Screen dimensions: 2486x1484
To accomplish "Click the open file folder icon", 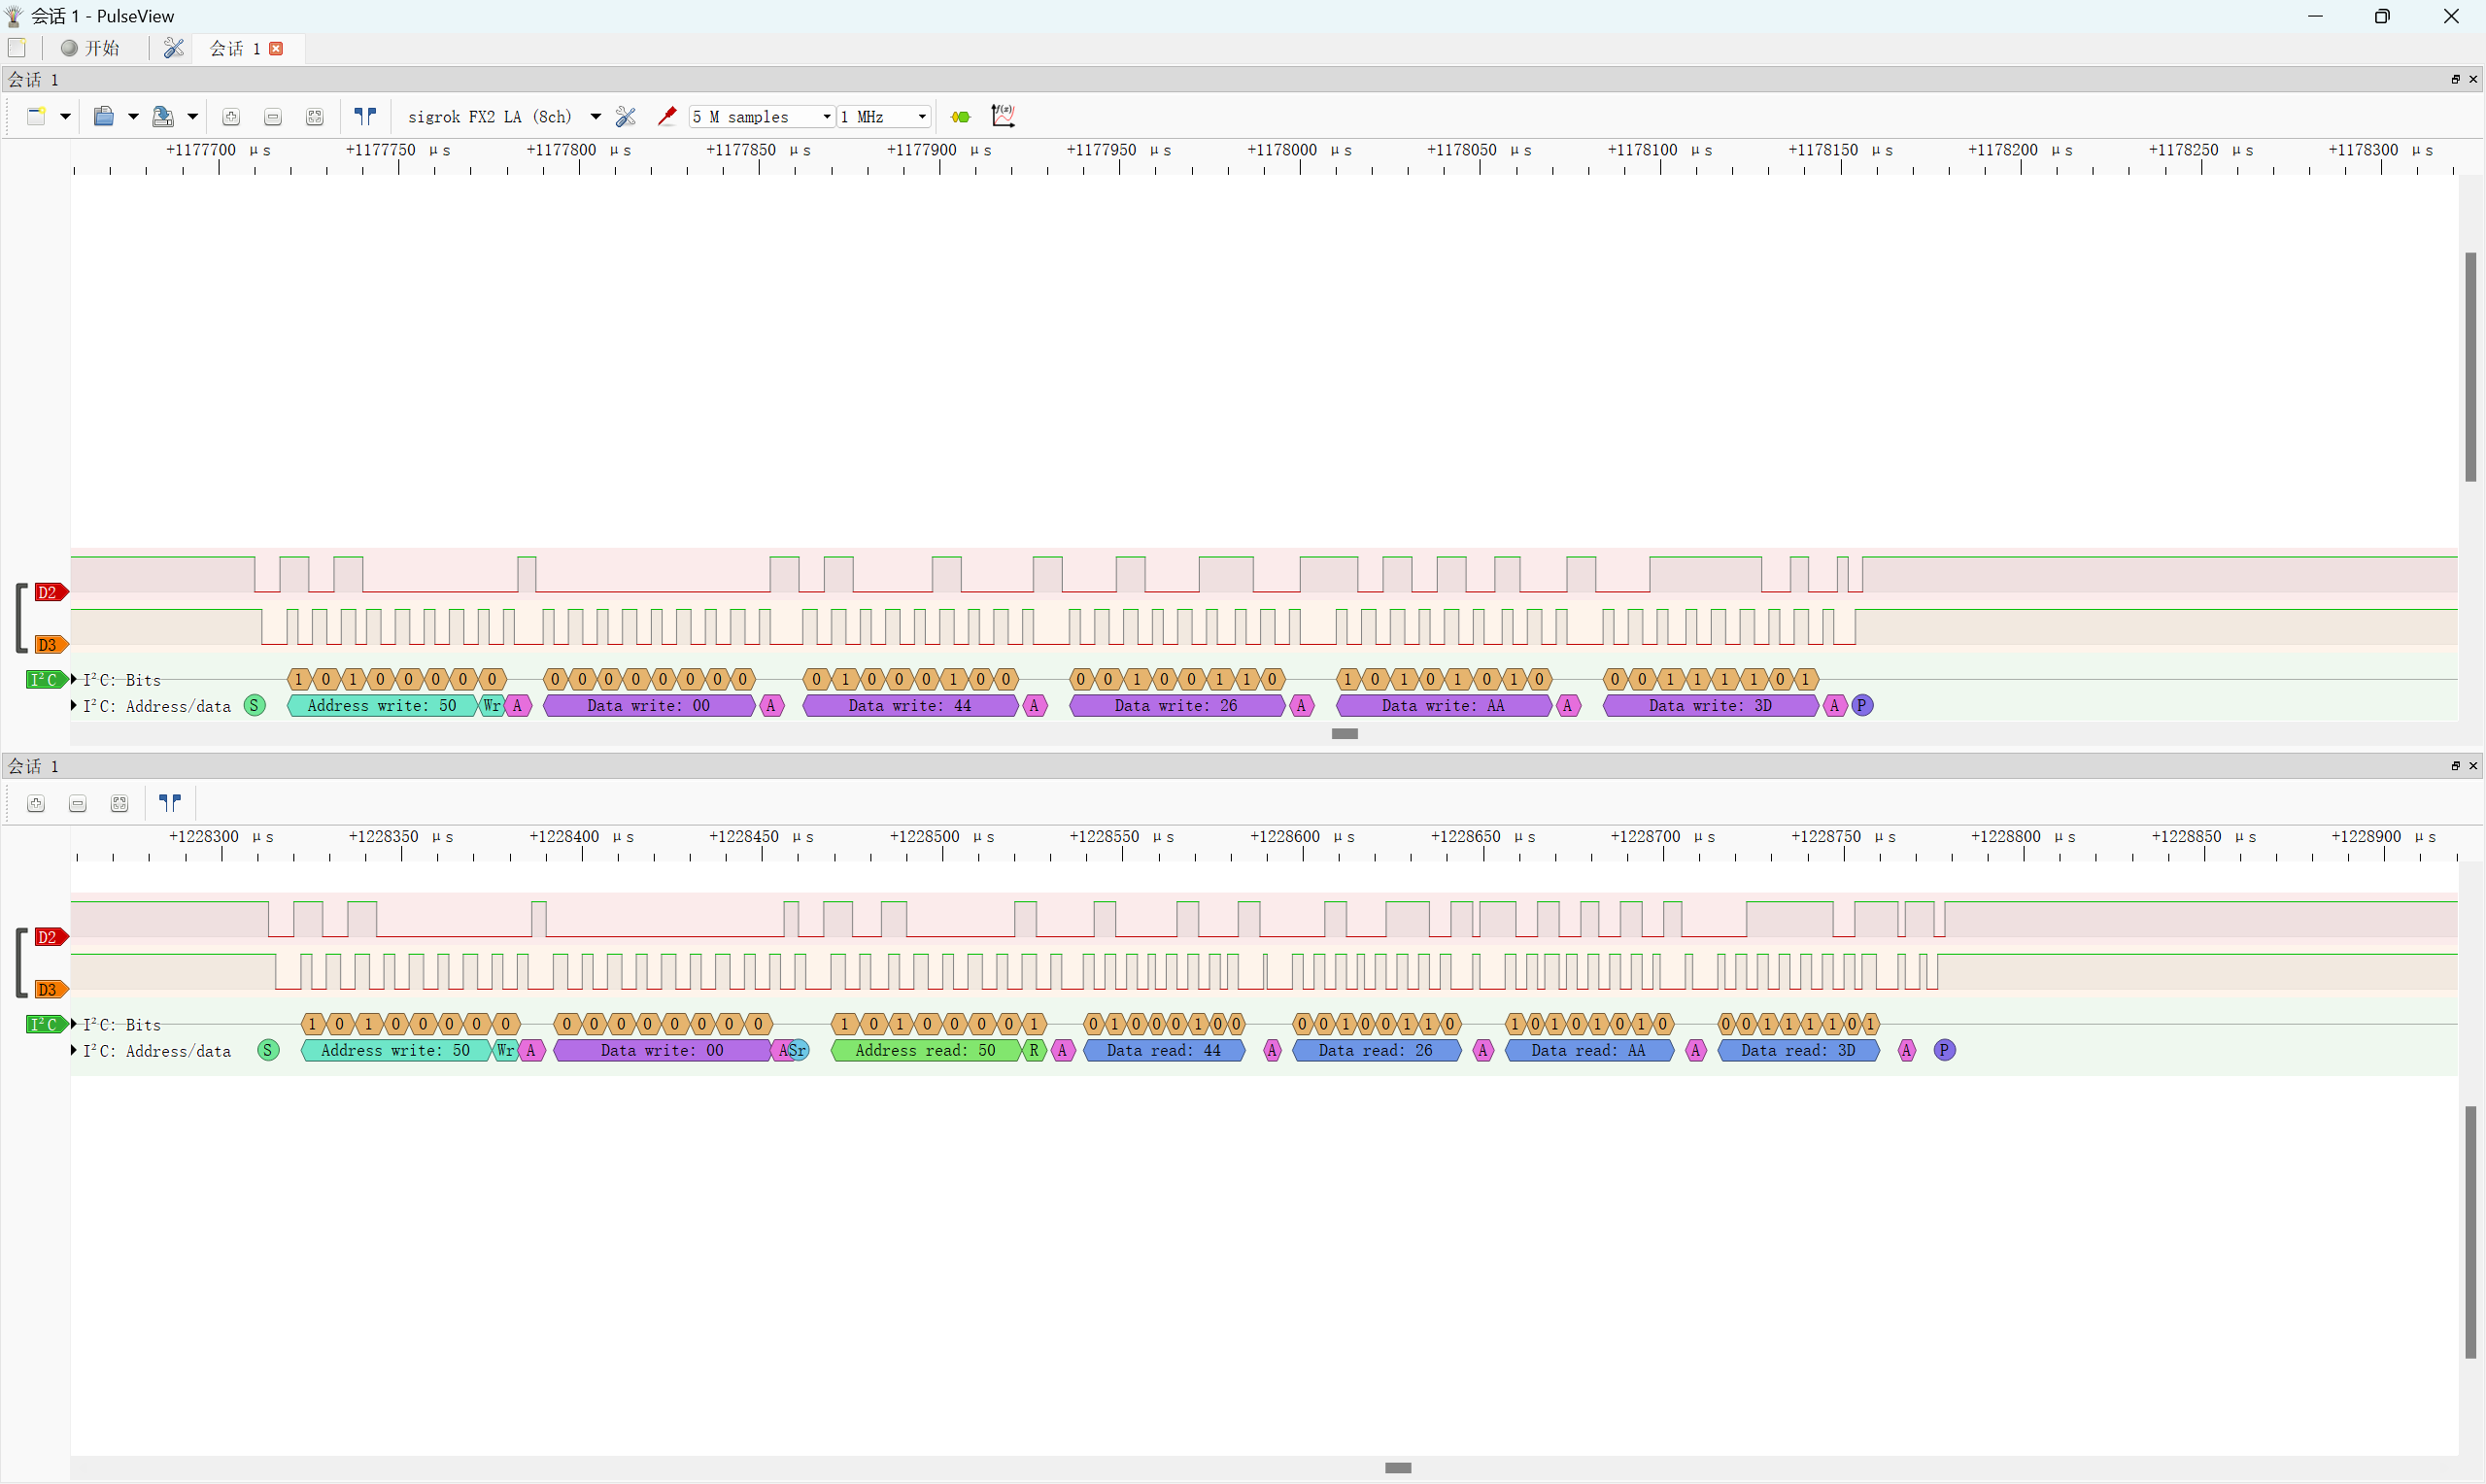I will [x=104, y=117].
